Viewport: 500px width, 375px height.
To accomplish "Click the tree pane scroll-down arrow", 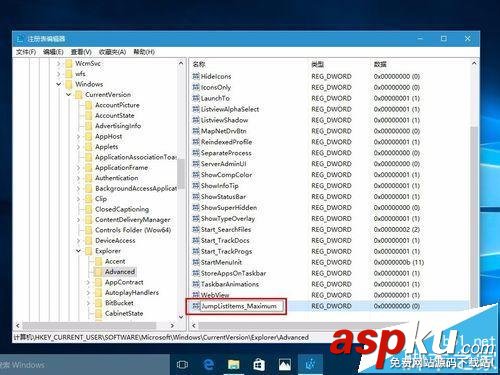I will (181, 317).
